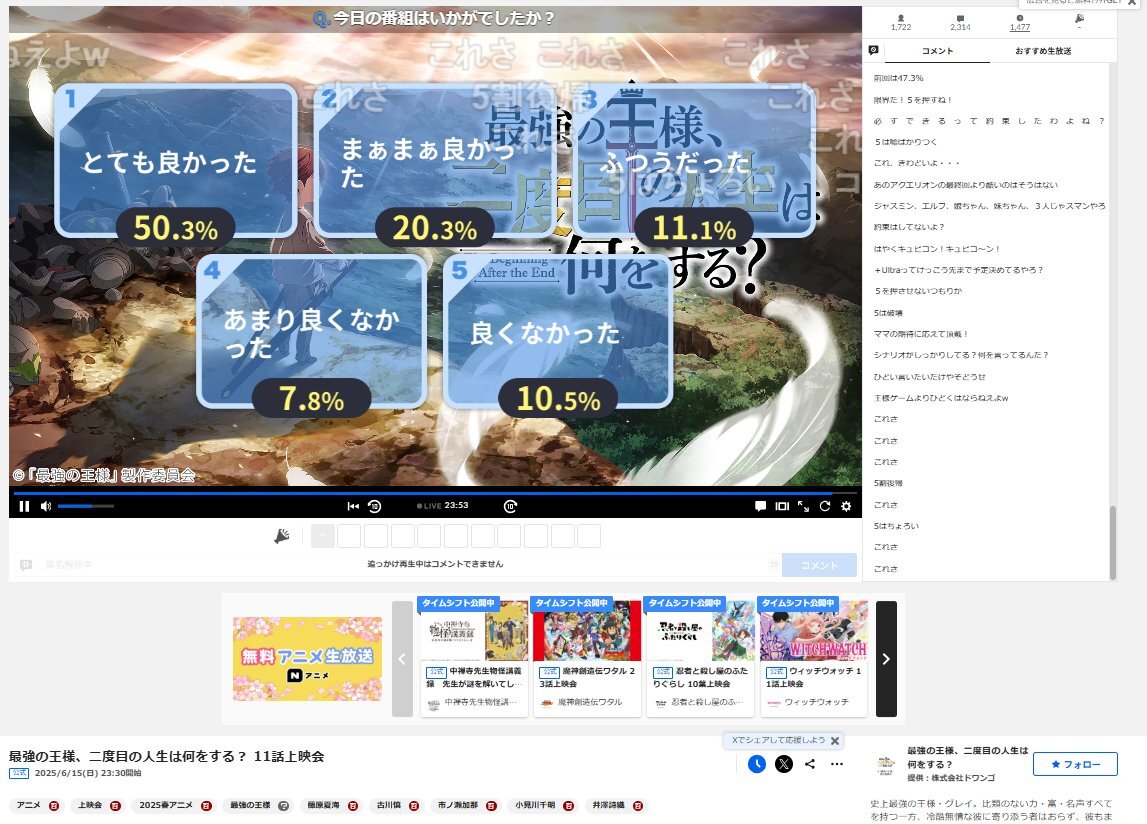Click the viewer count icon showing 1,722

coord(901,18)
